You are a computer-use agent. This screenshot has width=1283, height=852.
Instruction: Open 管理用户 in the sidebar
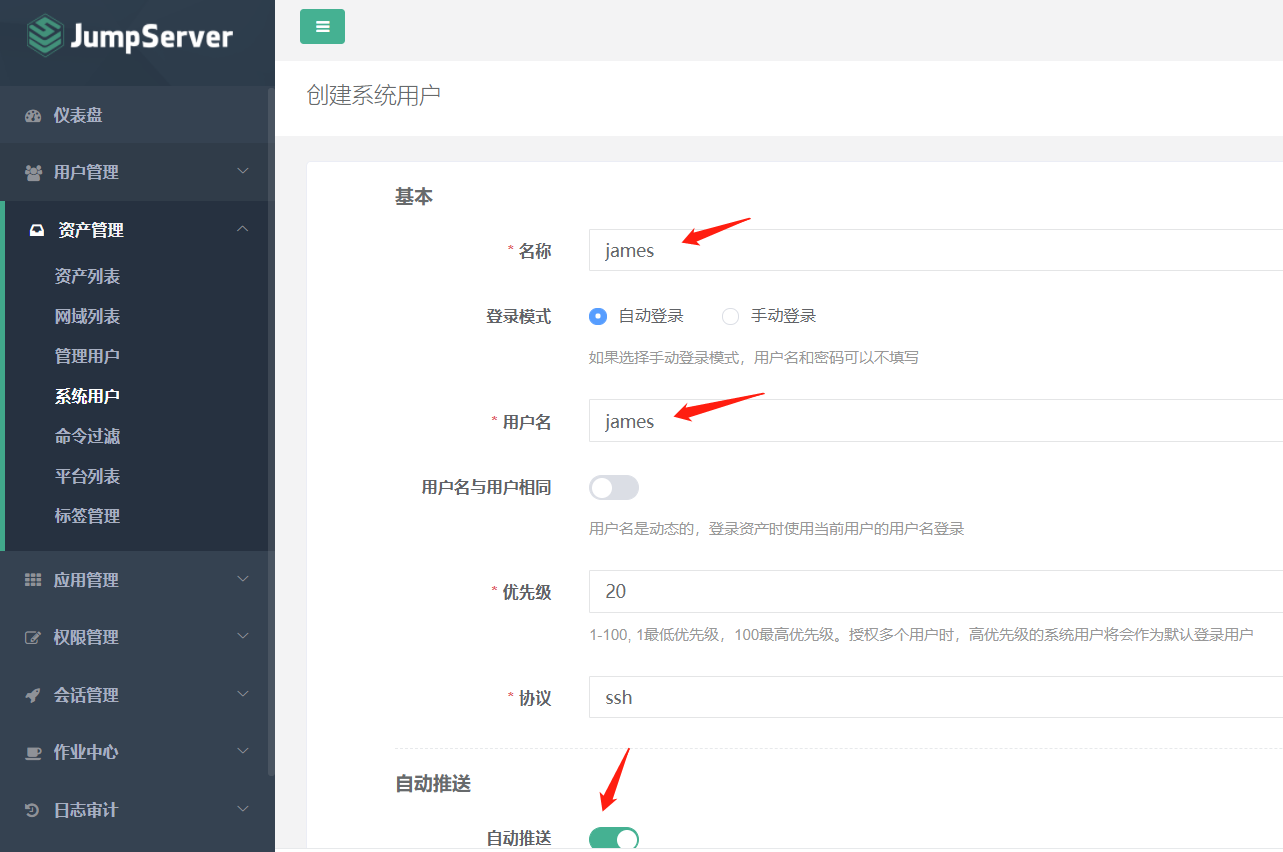(87, 356)
